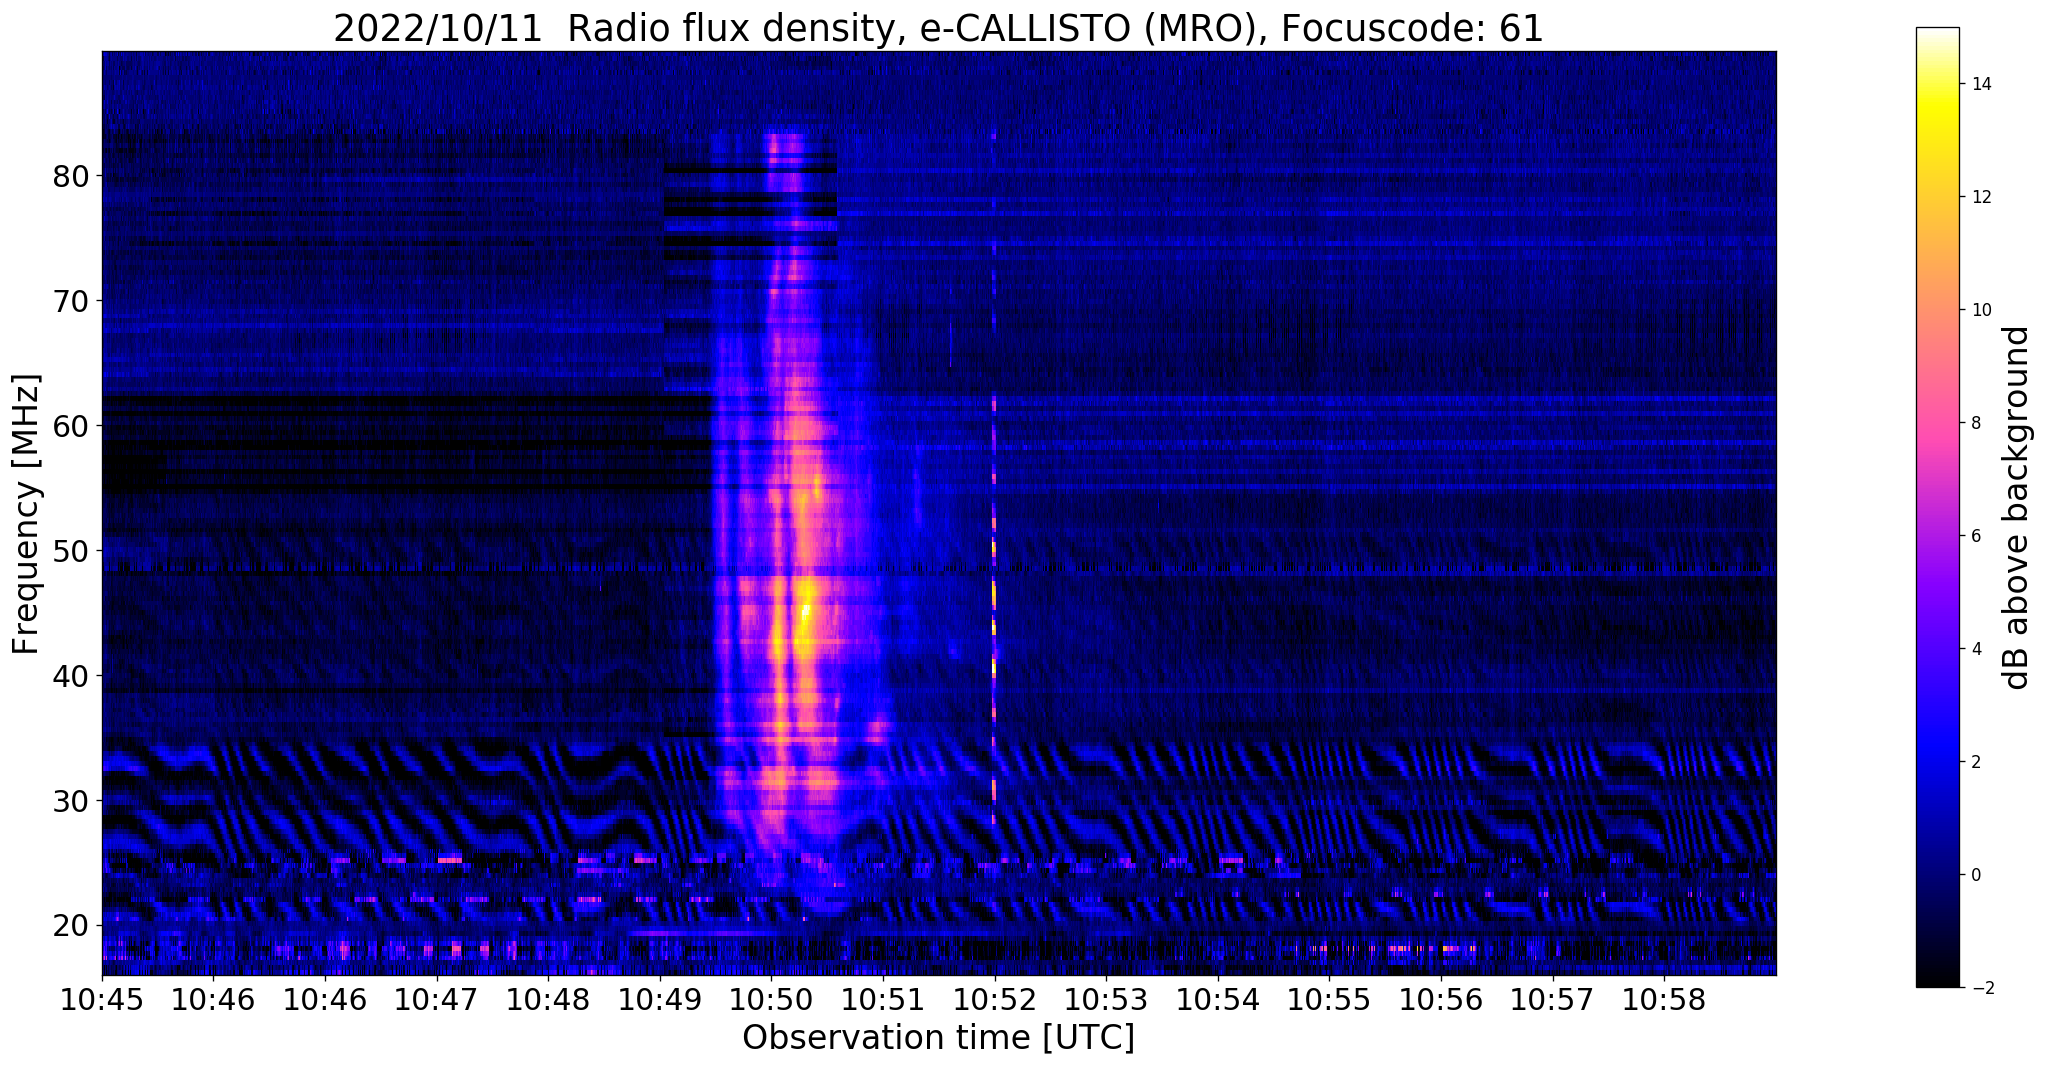Click the 0 dB colorbar tick label
This screenshot has height=1067, width=2047.
tap(1975, 875)
